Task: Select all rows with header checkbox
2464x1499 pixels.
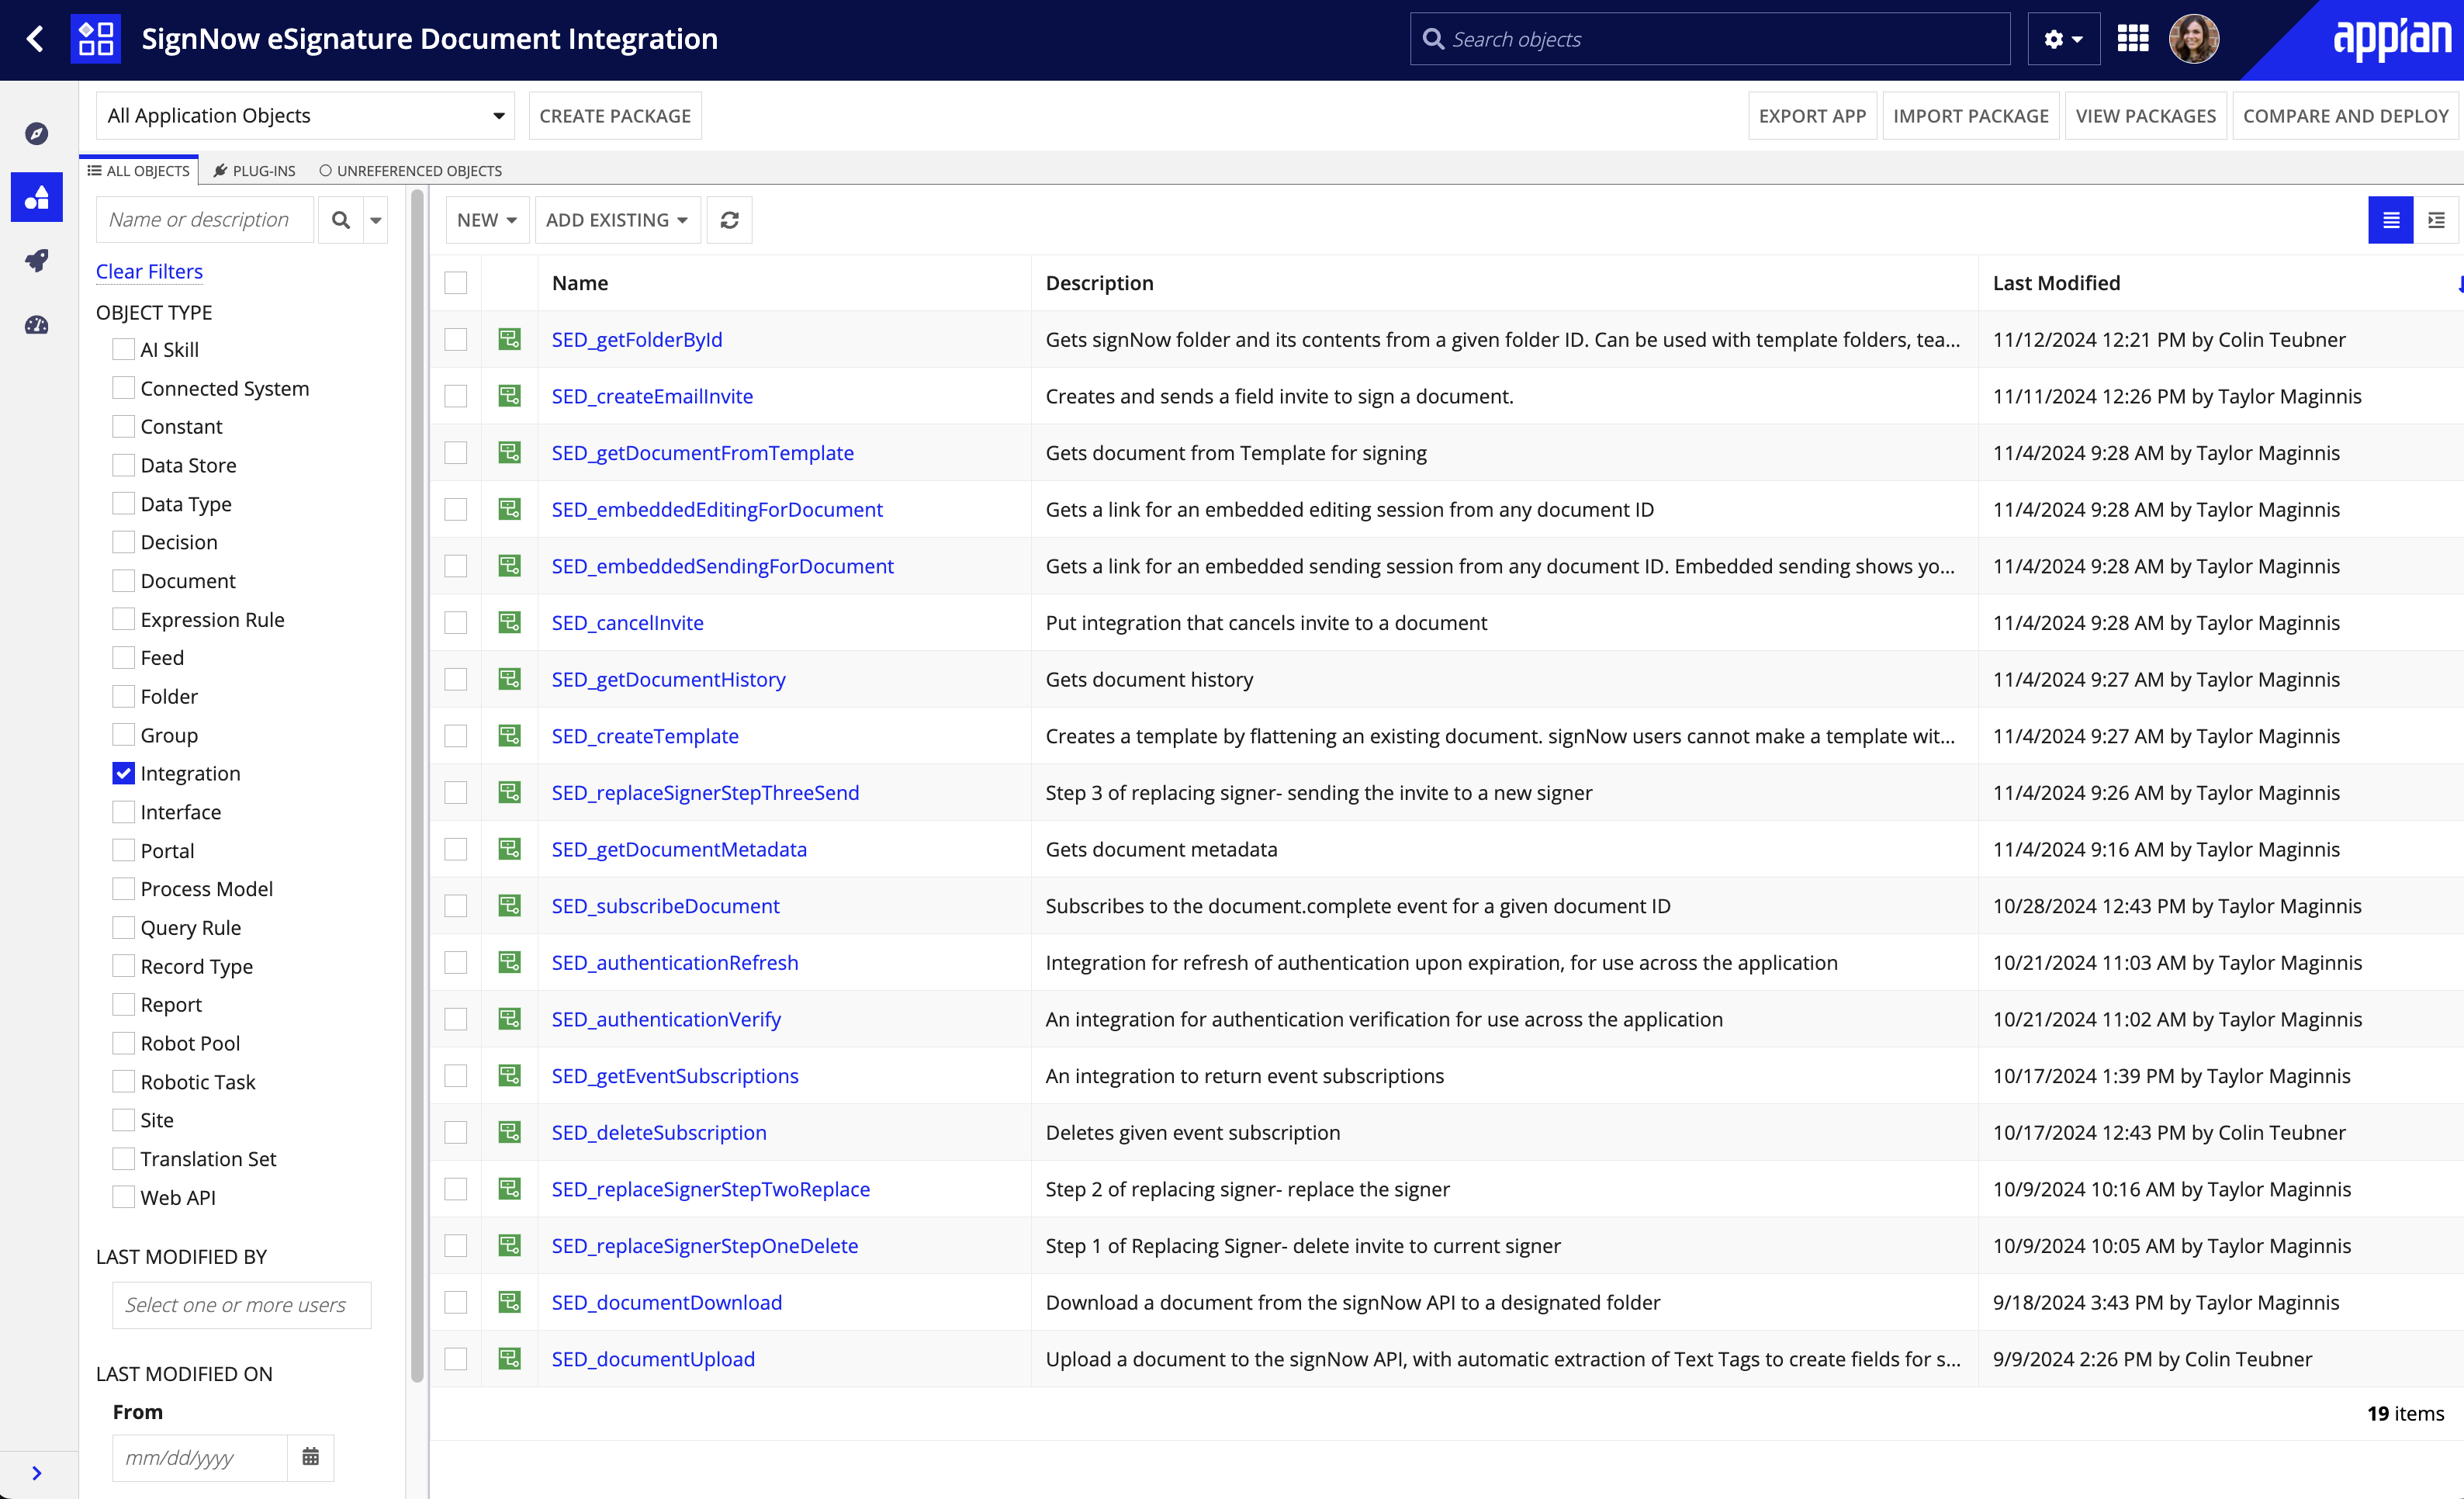Action: coord(455,283)
